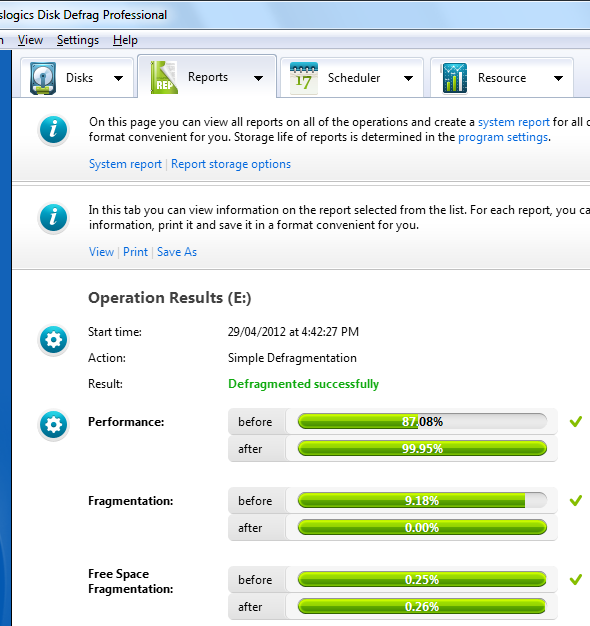
Task: Click the View report link
Action: 101,252
